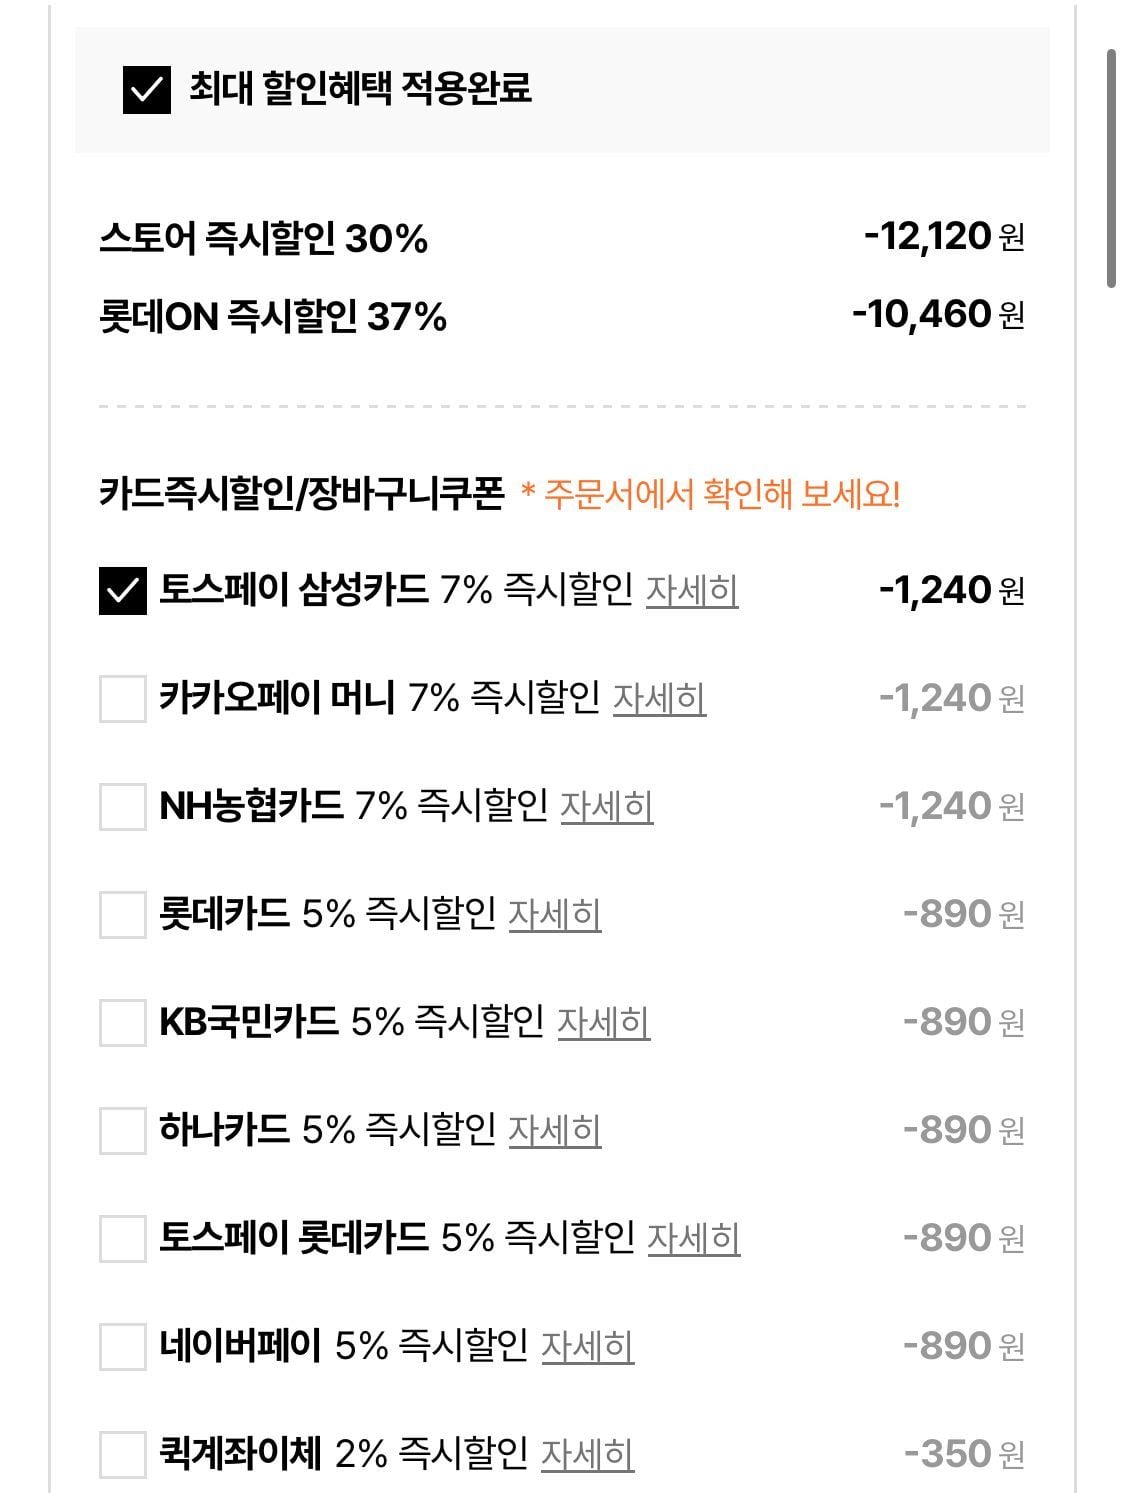Enable NH농협카드 7% discount checkbox
The height and width of the screenshot is (1493, 1125).
click(122, 806)
